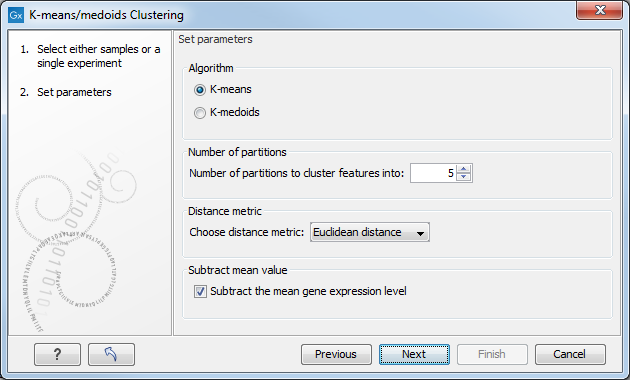Click the Next button

[x=414, y=354]
